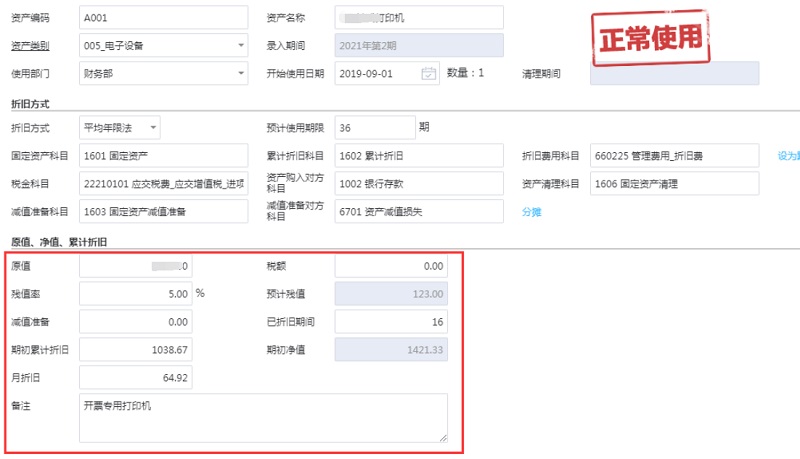Click inside the 备注 text area

tap(262, 417)
